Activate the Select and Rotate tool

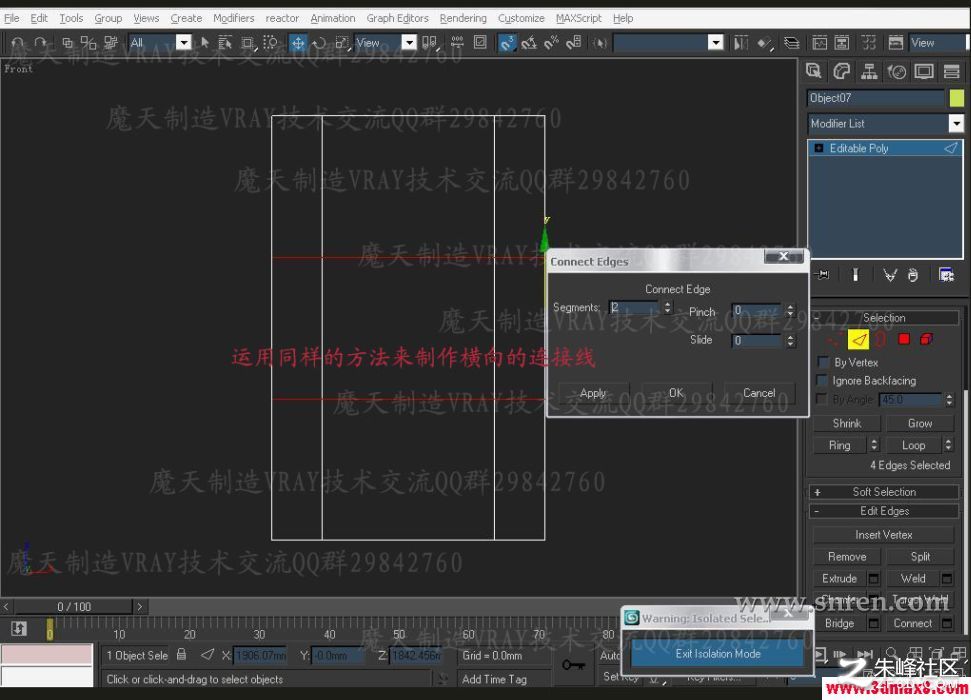point(319,43)
